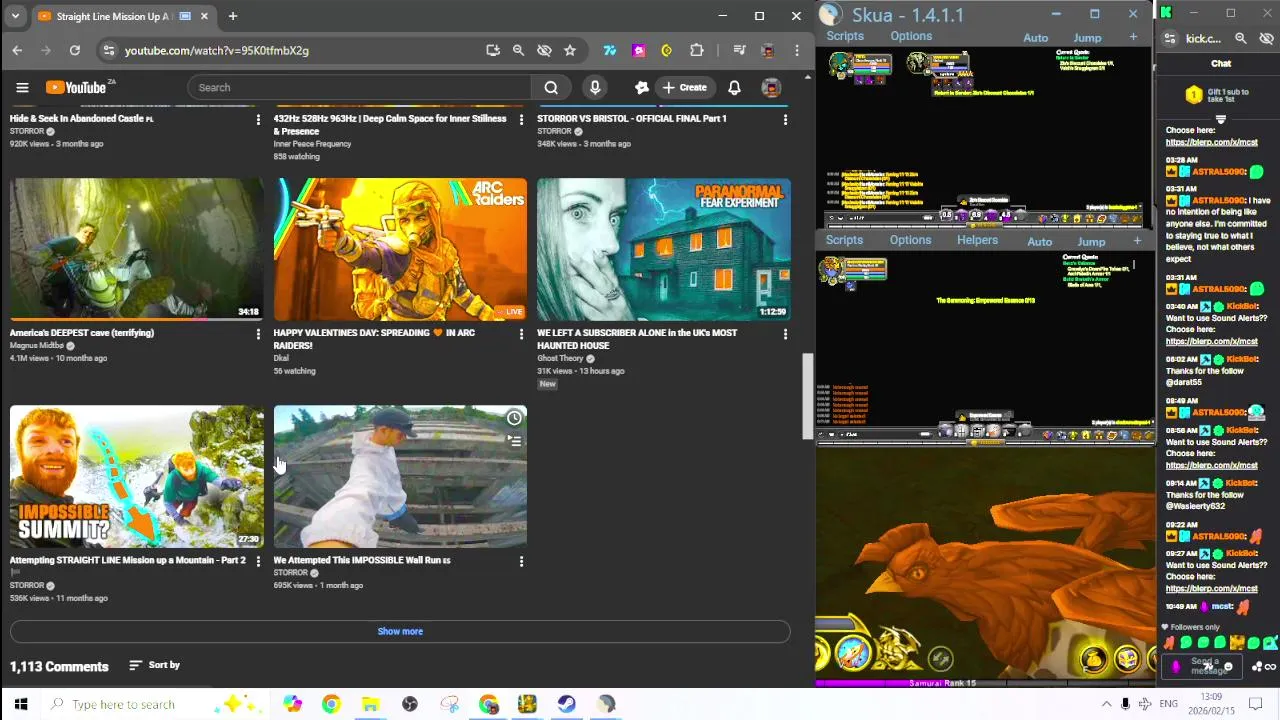Open Steam from the taskbar
This screenshot has height=720, width=1280.
point(567,704)
